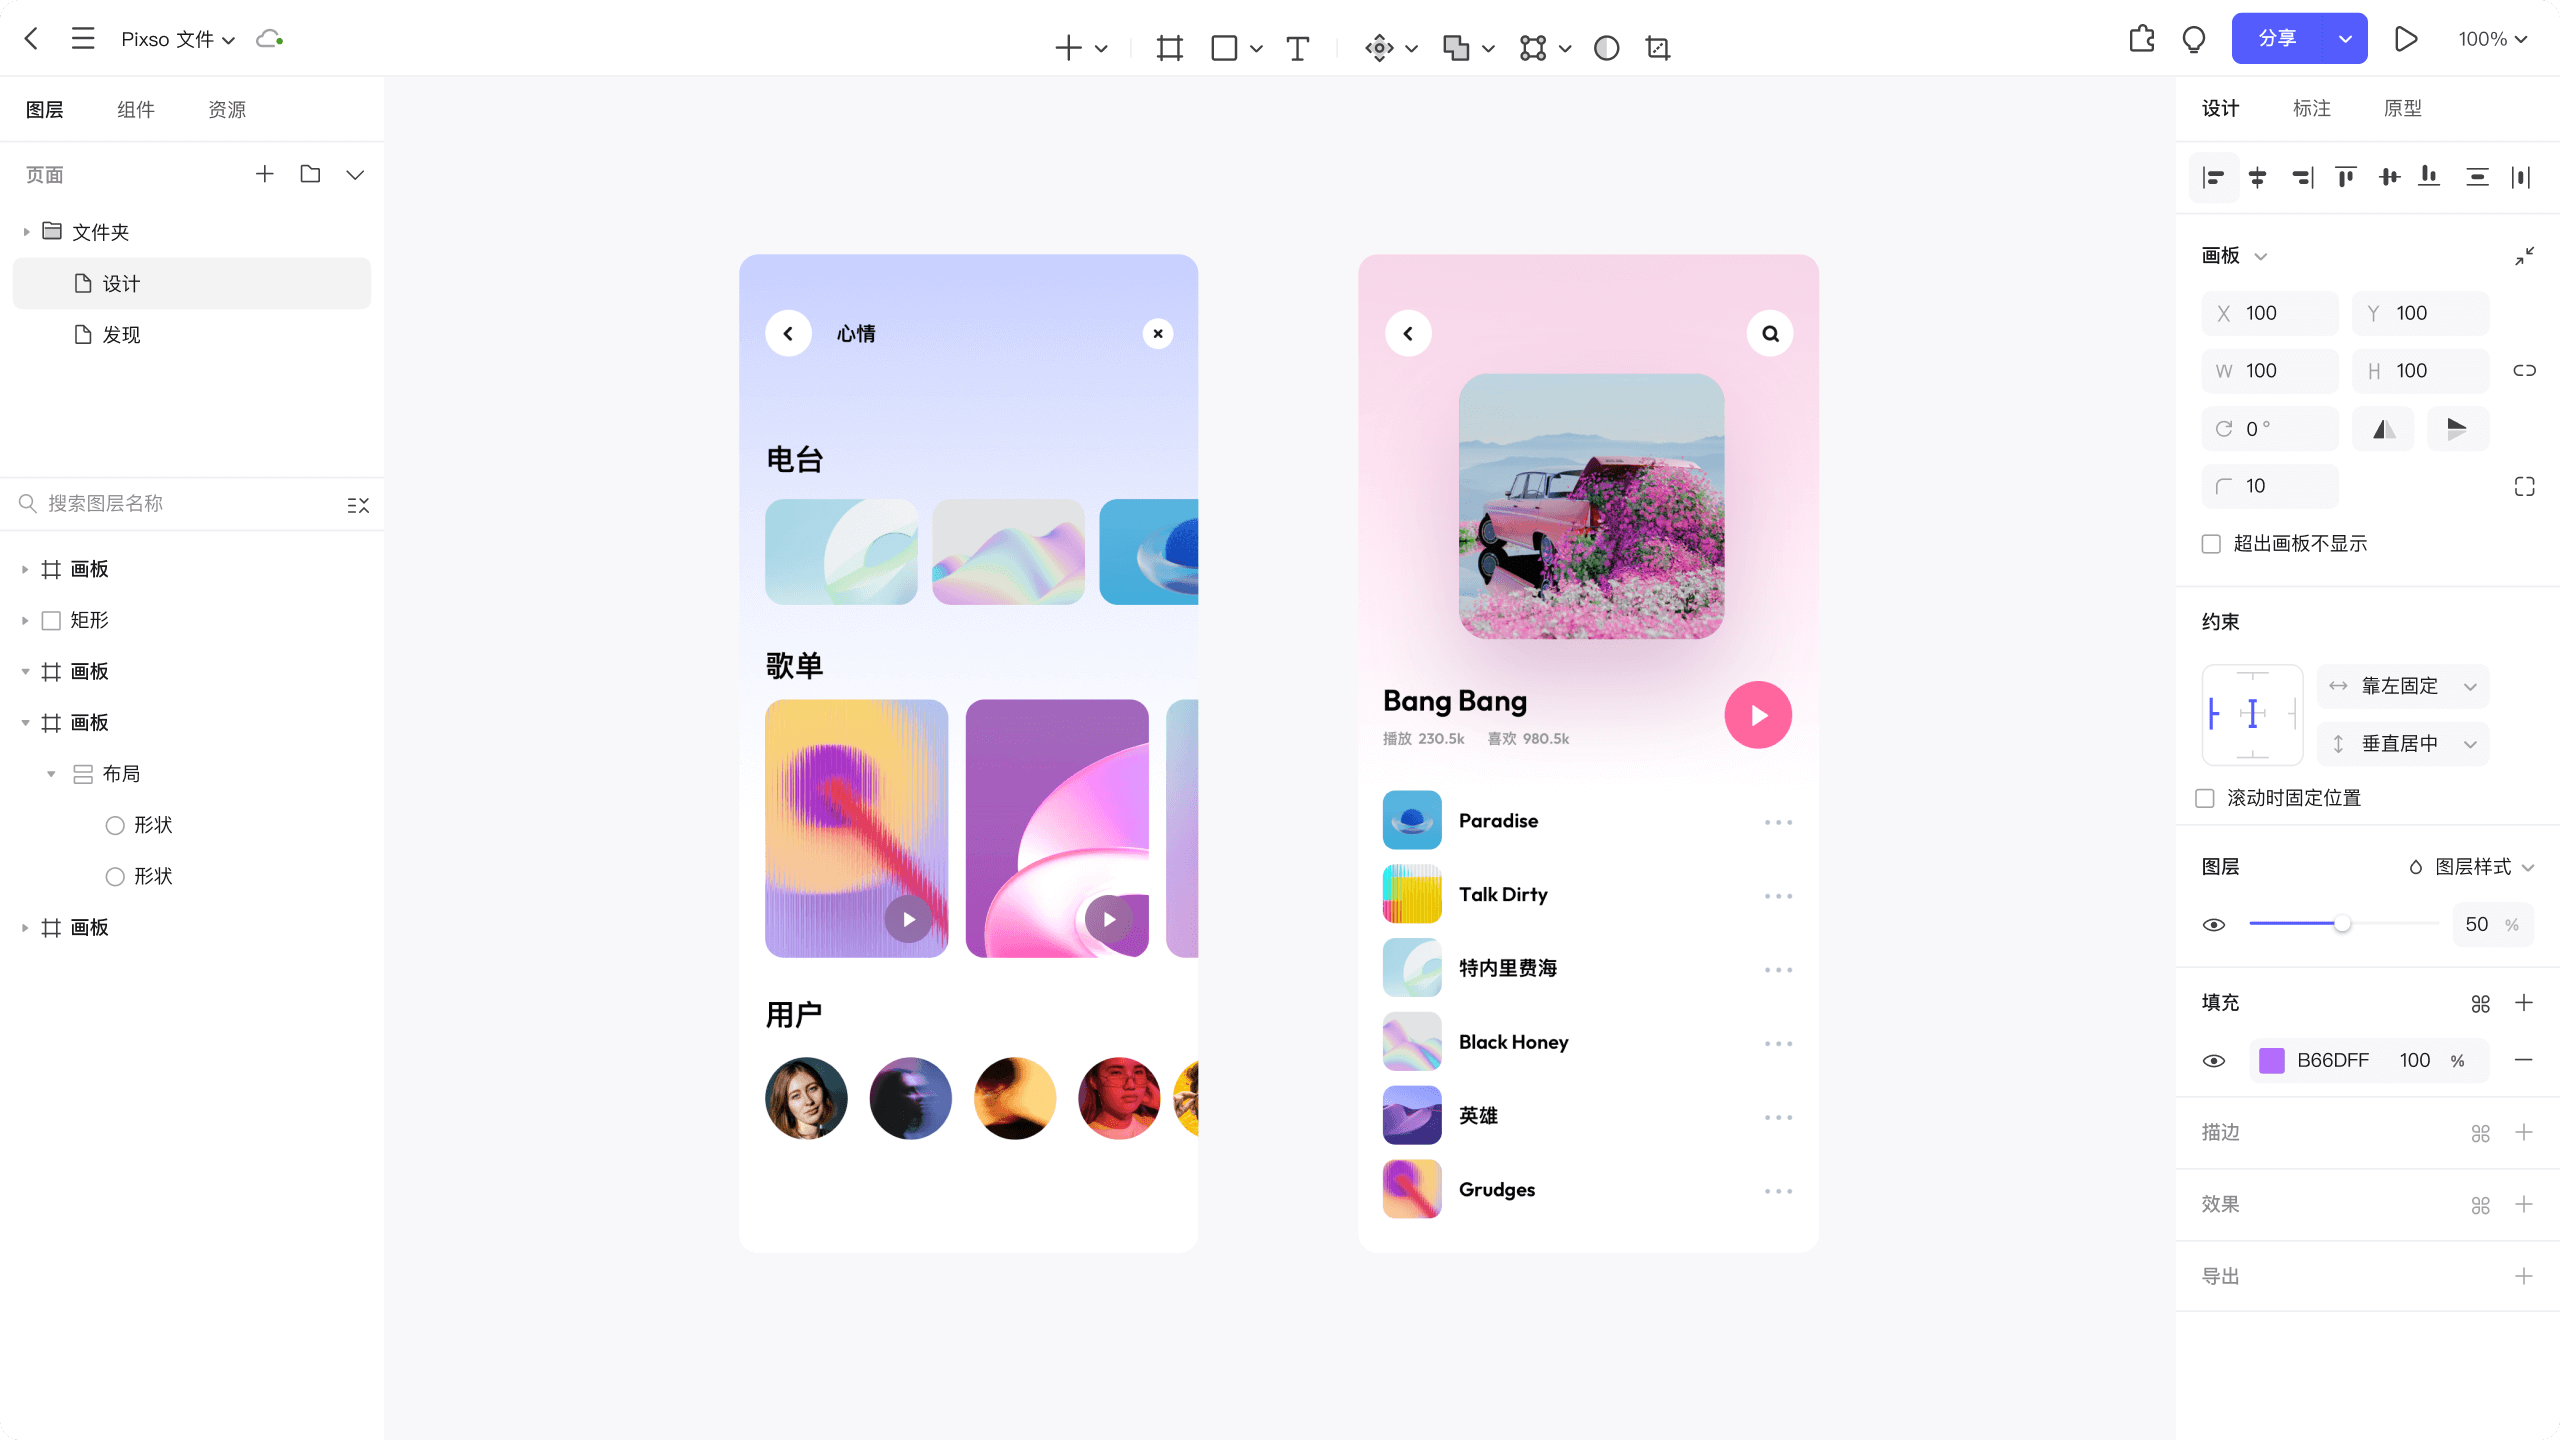
Task: Toggle 超出画板不显示 checkbox
Action: click(x=2212, y=543)
